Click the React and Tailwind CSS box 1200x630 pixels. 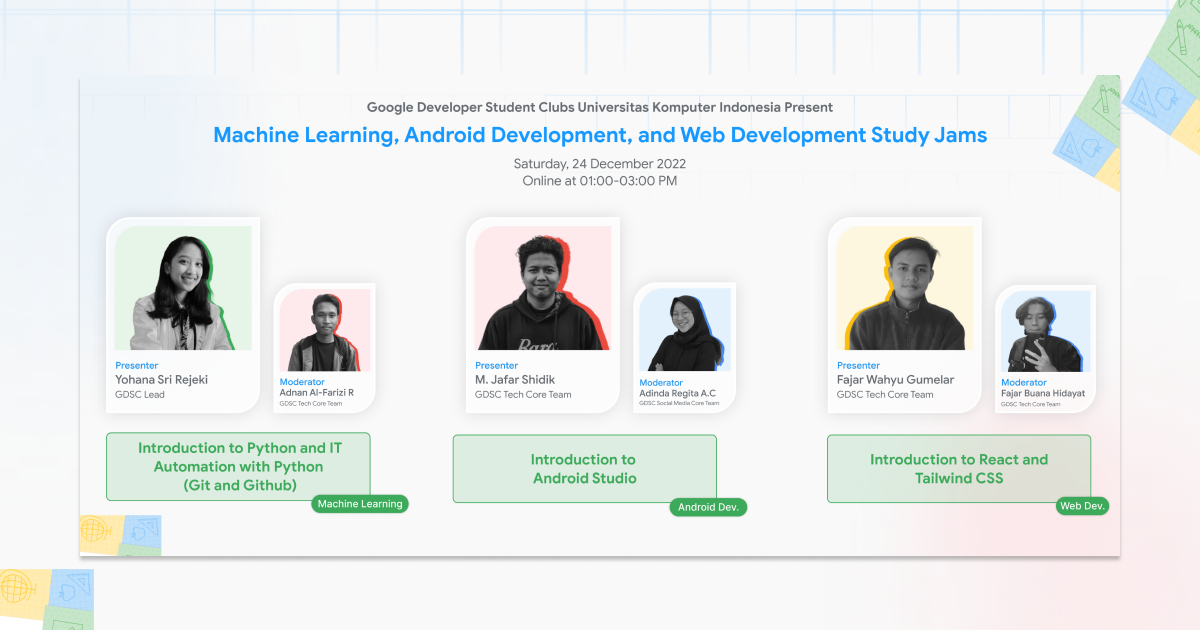(959, 468)
